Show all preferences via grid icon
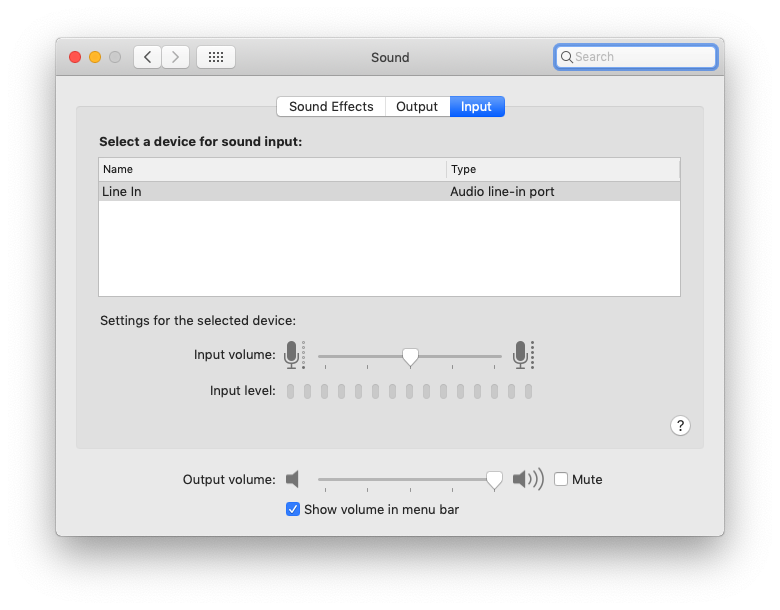The height and width of the screenshot is (610, 780). [x=215, y=57]
